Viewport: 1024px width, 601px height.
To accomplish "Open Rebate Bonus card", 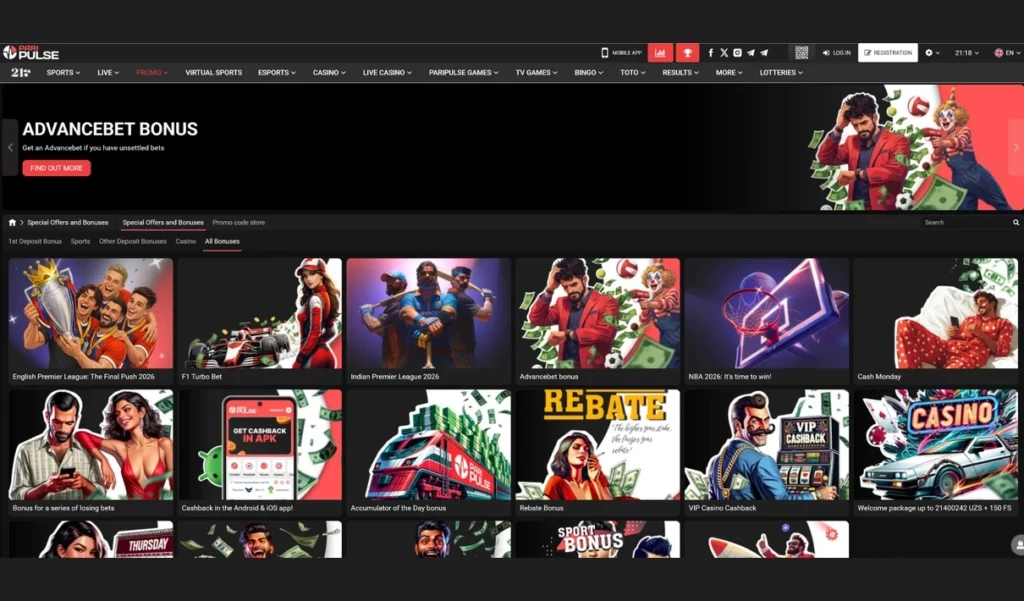I will [x=598, y=452].
